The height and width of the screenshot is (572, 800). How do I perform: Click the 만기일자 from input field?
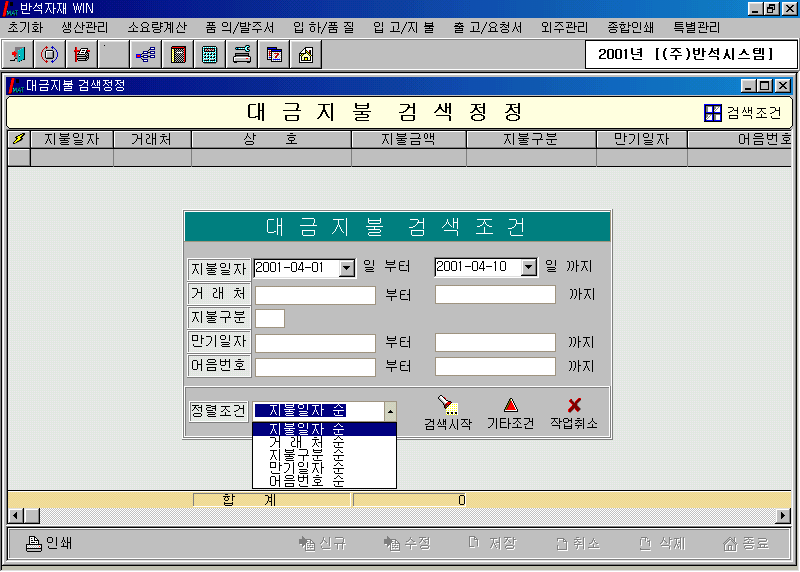click(315, 343)
